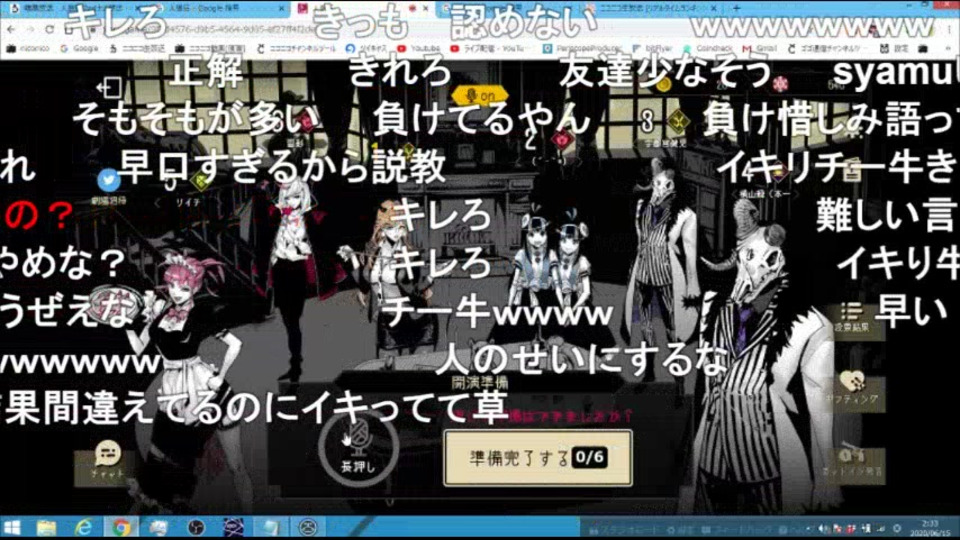Click the 0/6 ready counter
Viewport: 960px width, 540px height.
point(589,457)
